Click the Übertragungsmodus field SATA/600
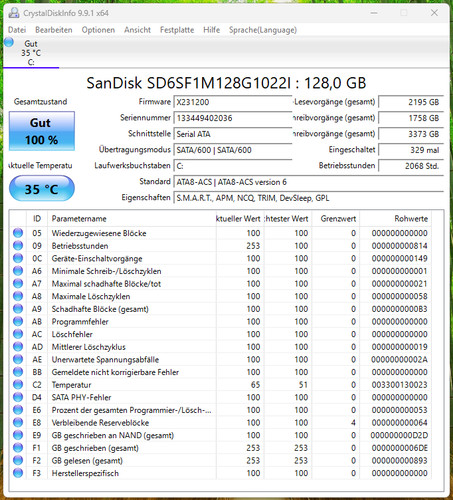This screenshot has height=500, width=453. click(233, 150)
